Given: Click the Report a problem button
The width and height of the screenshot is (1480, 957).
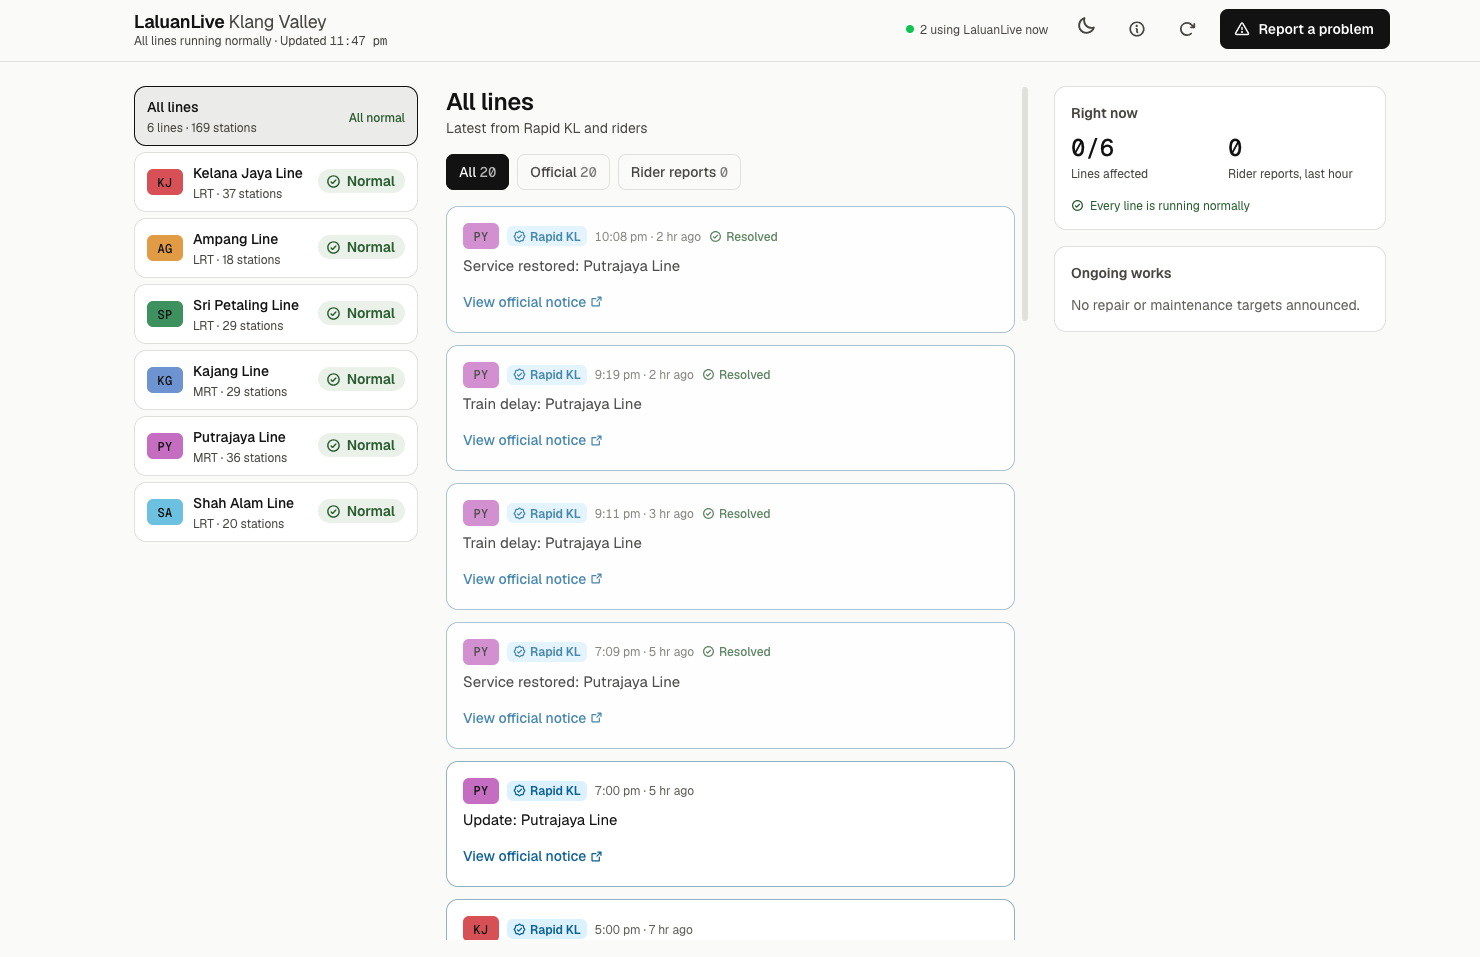Looking at the screenshot, I should 1304,29.
